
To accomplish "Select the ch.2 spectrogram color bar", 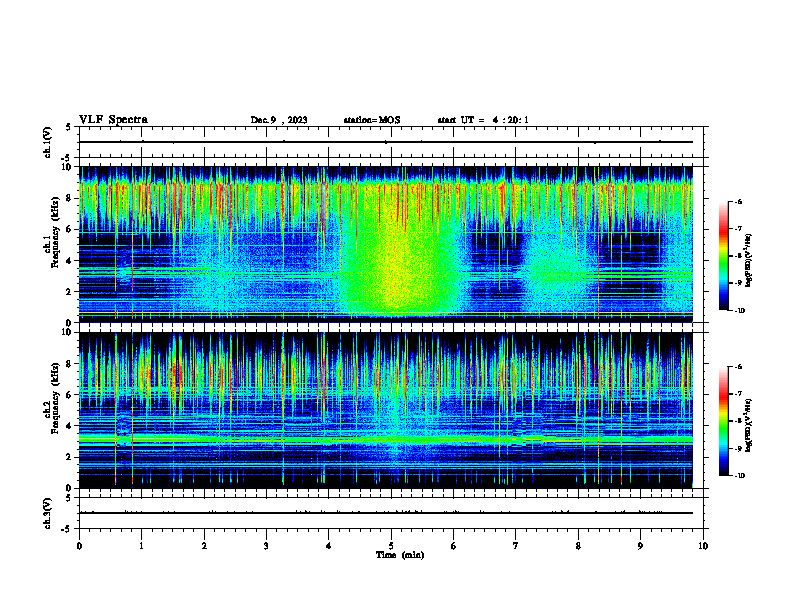I will [x=723, y=421].
